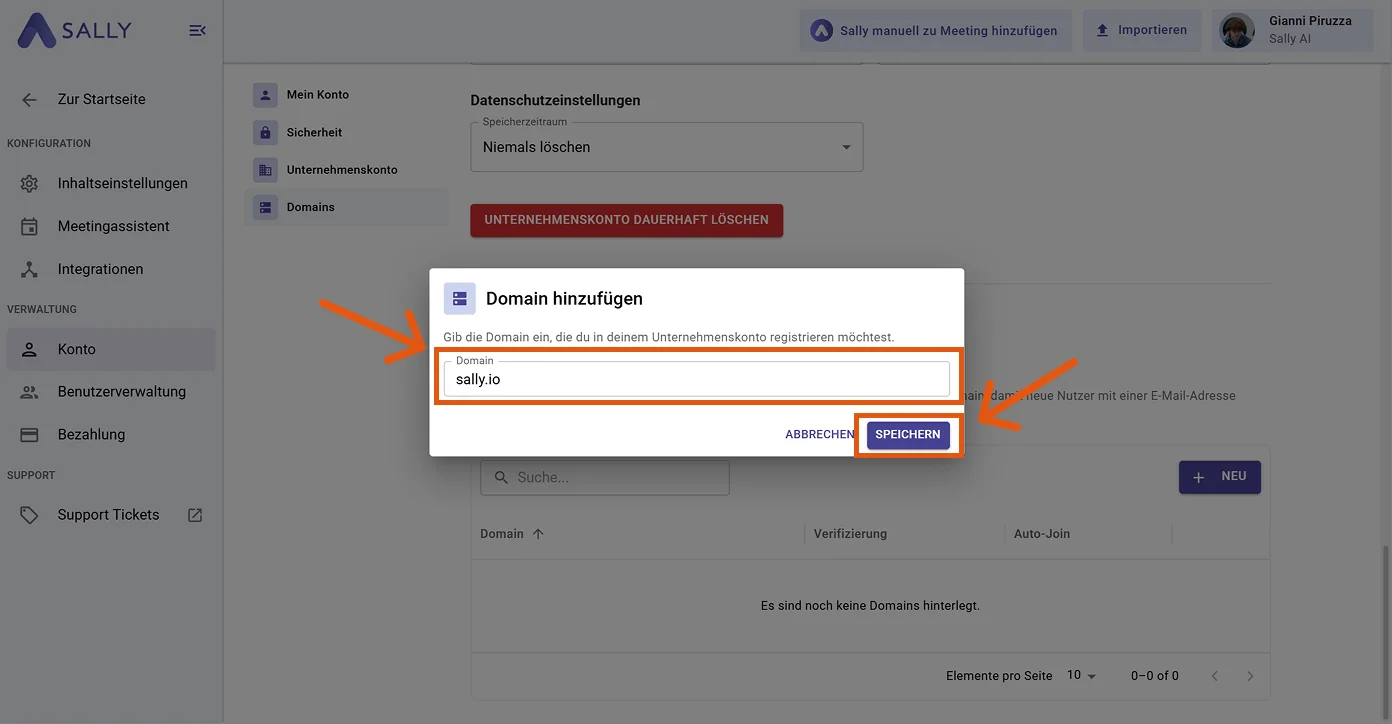Click the Benutzerverwaltung people icon
Viewport: 1392px width, 724px height.
click(x=29, y=392)
